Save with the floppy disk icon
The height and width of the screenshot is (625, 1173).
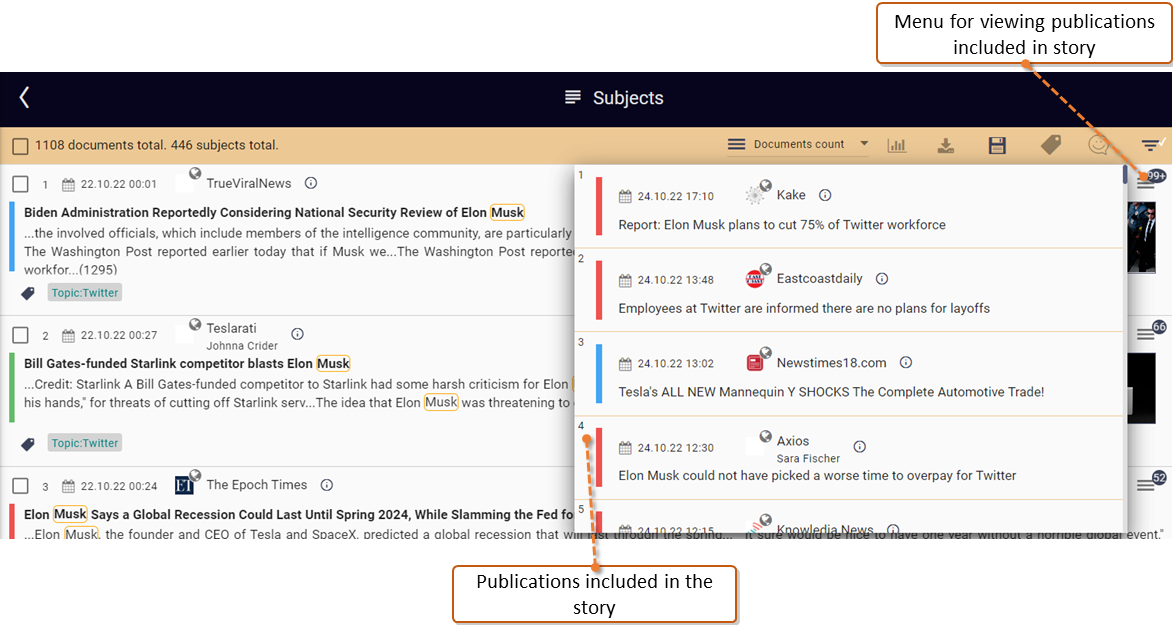997,145
